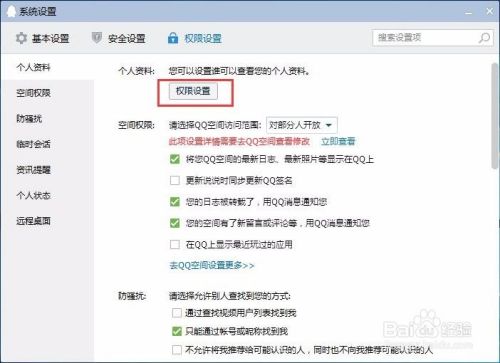Open 资讯提醒 in the sidebar
500x363 pixels.
point(33,170)
